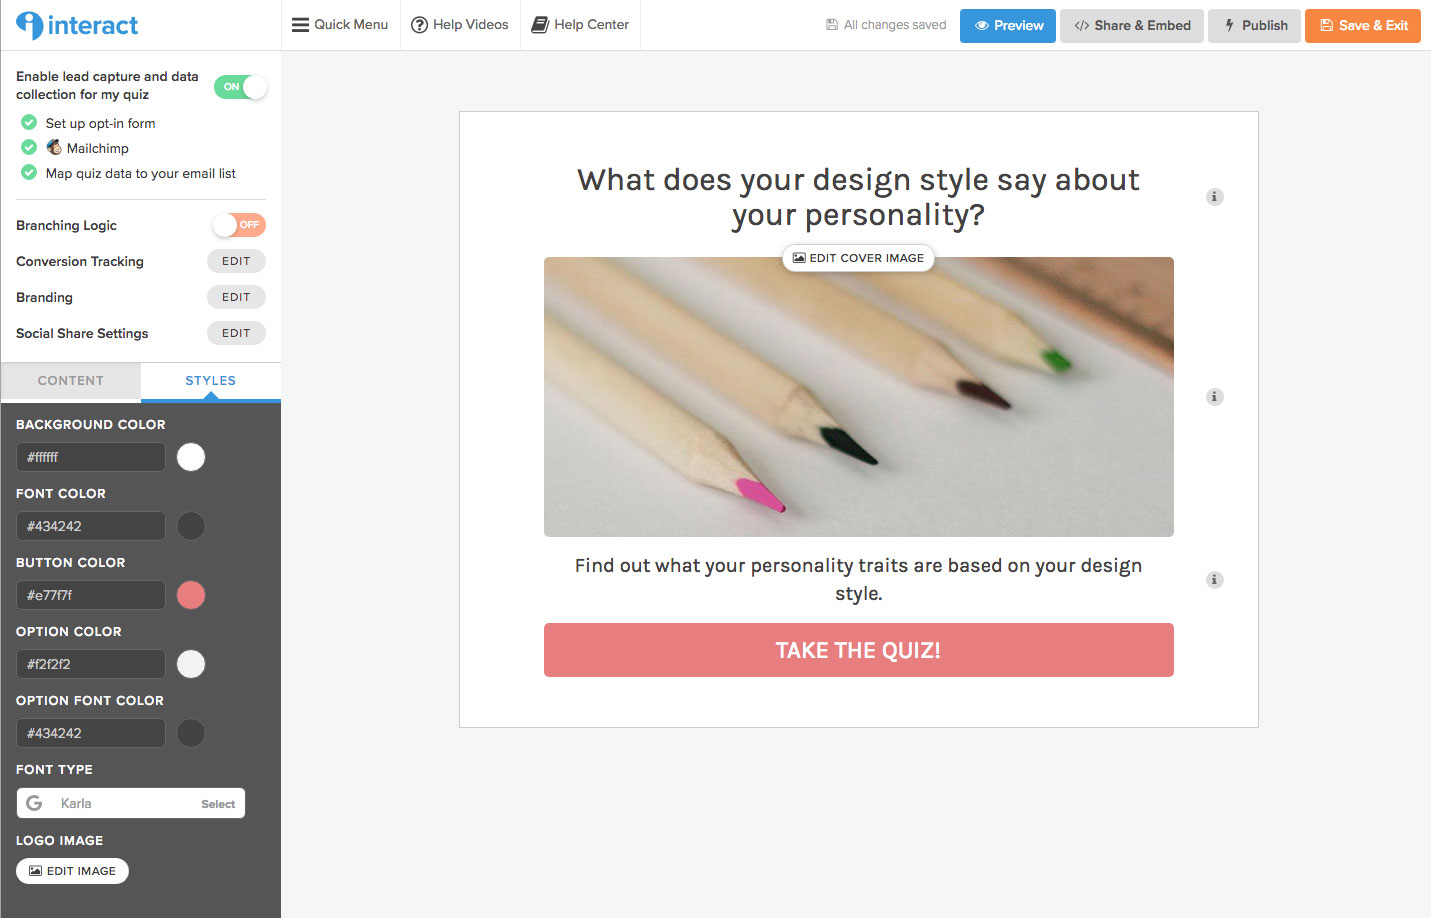Click the info icon beside the quiz description
Image resolution: width=1431 pixels, height=918 pixels.
[1214, 580]
